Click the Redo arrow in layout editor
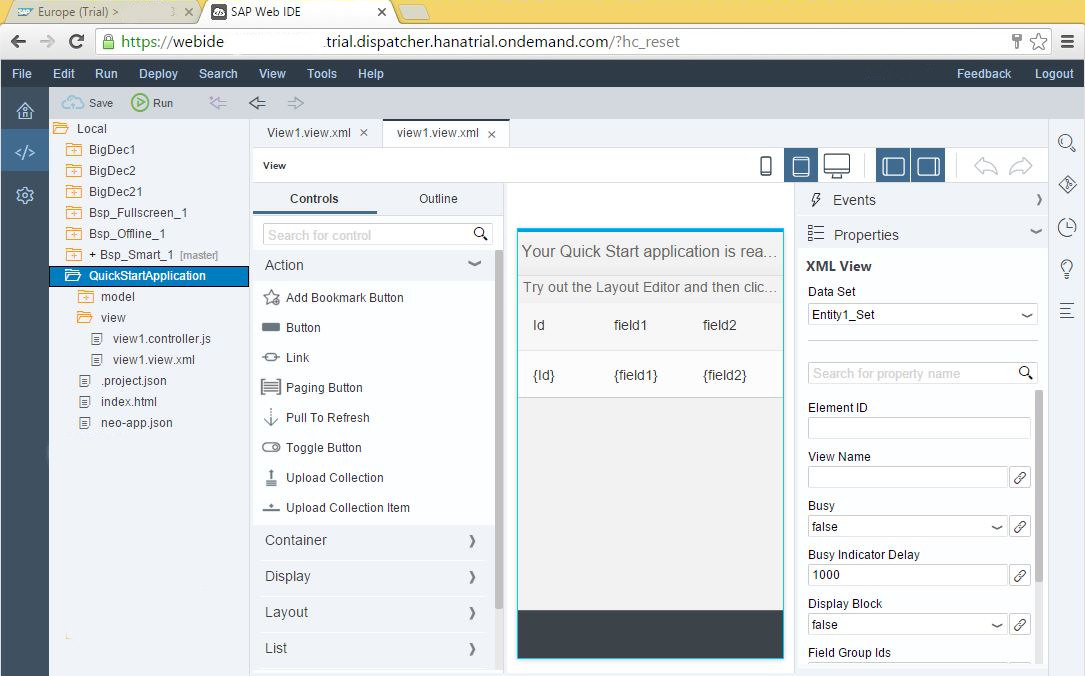 (1021, 166)
